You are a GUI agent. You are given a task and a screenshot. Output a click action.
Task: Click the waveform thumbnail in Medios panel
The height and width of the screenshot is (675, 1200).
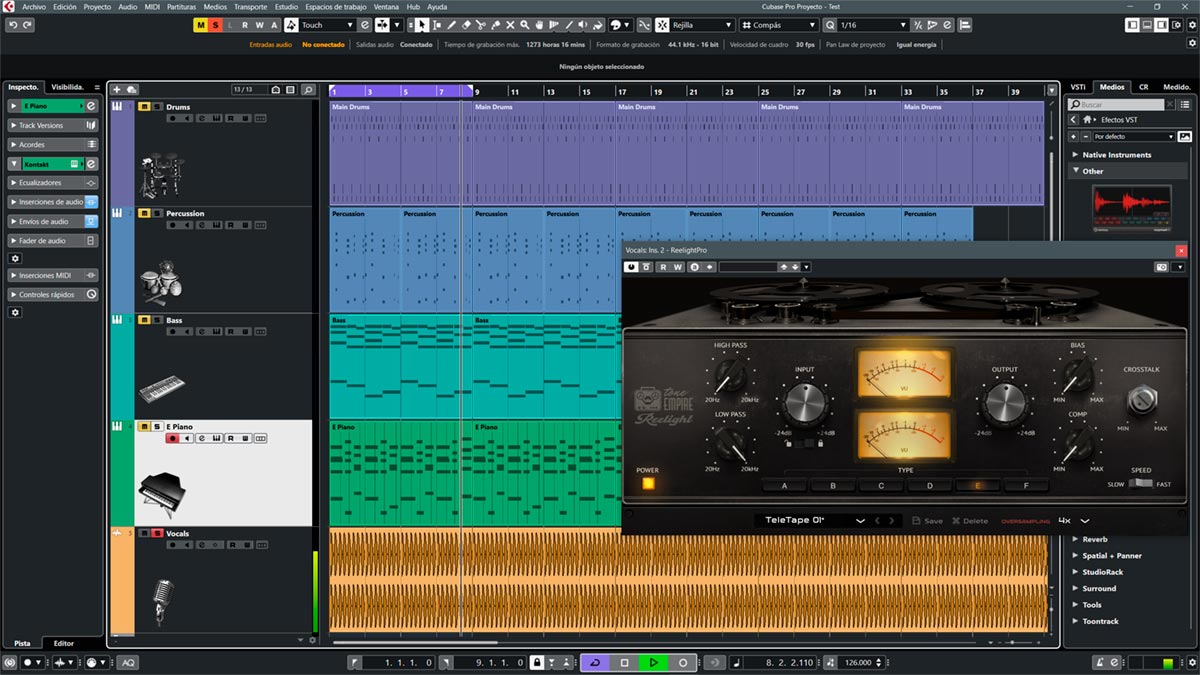click(1130, 209)
